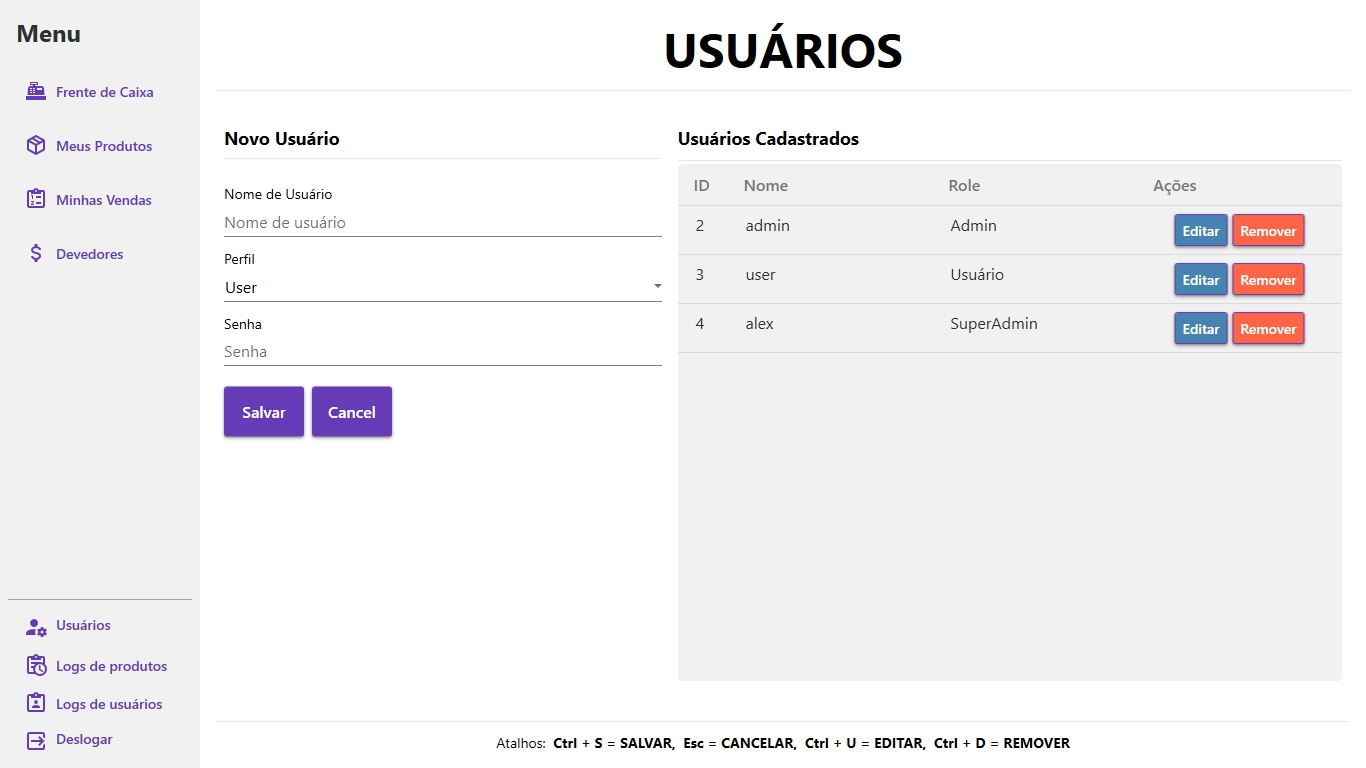Click the clipboard icon beside Minhas Vendas
Viewport: 1366px width, 768px height.
click(x=36, y=200)
